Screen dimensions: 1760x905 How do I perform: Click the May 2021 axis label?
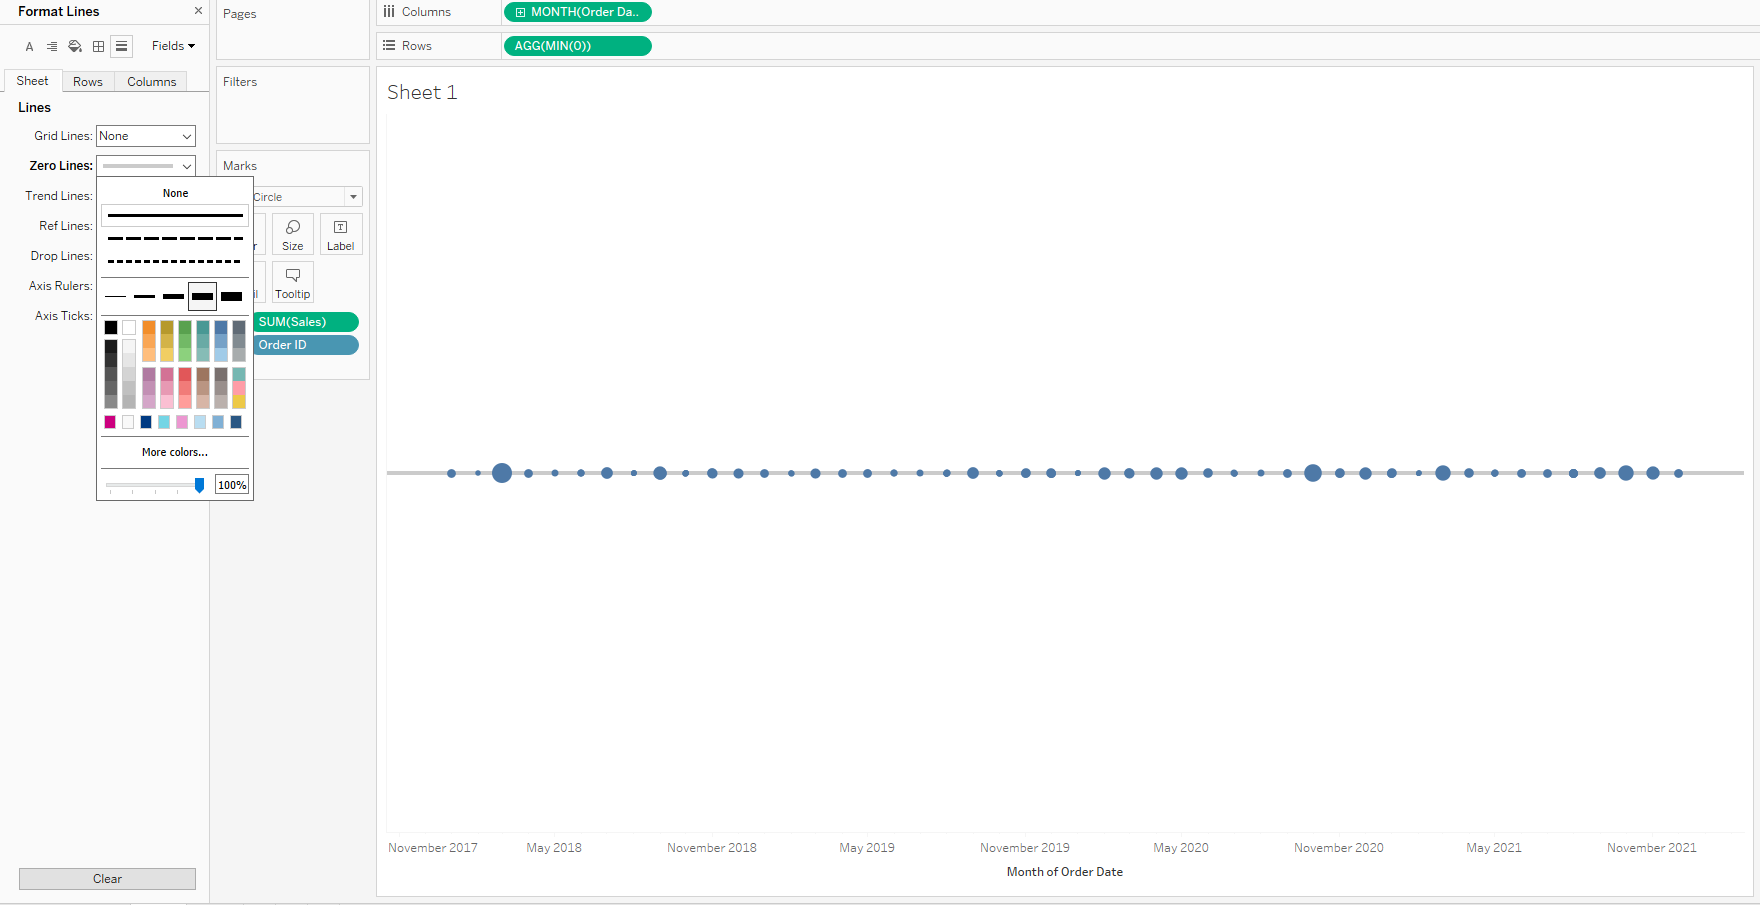pyautogui.click(x=1494, y=848)
